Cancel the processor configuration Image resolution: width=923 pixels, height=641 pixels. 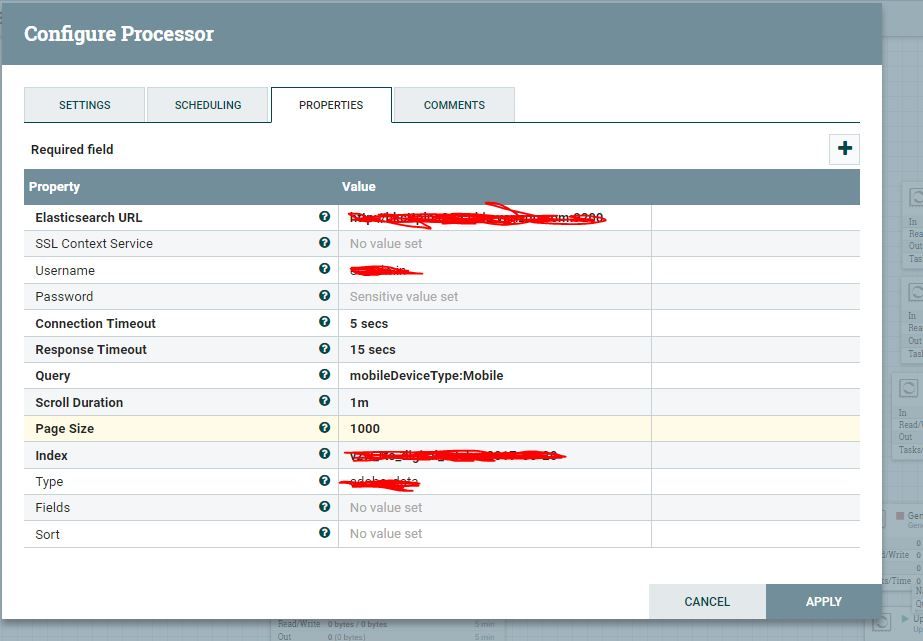pos(707,602)
